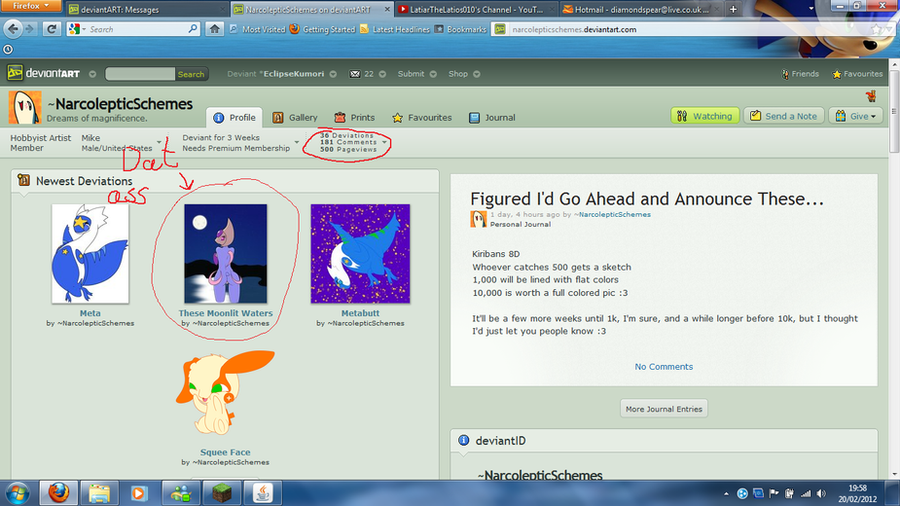Click the bookmark star in the address bar
This screenshot has height=506, width=900.
875,29
